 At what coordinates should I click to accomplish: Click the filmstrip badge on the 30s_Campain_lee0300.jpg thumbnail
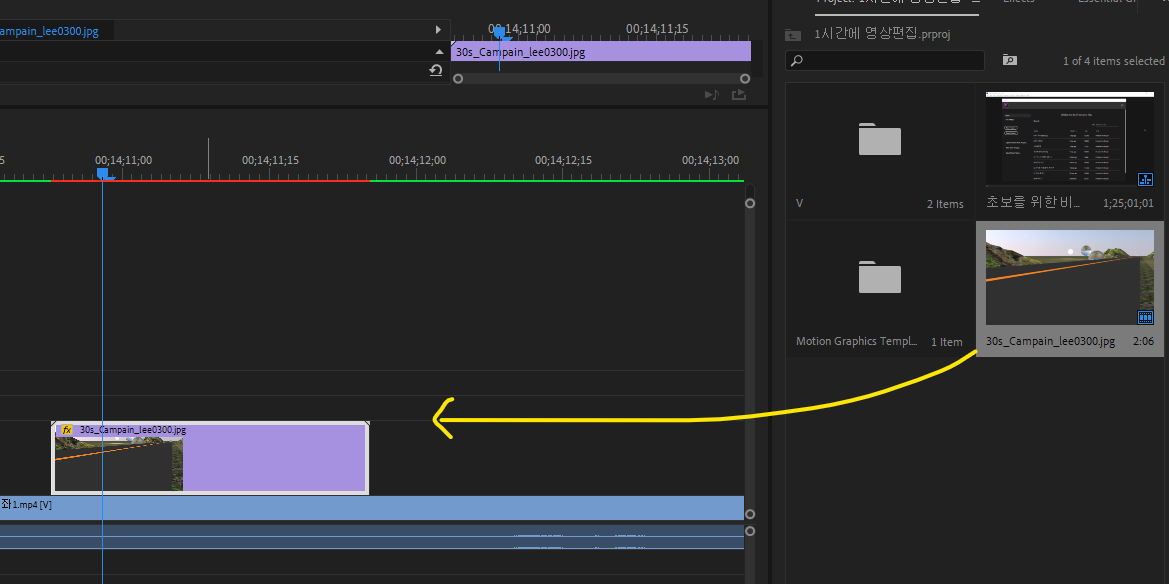click(1146, 318)
